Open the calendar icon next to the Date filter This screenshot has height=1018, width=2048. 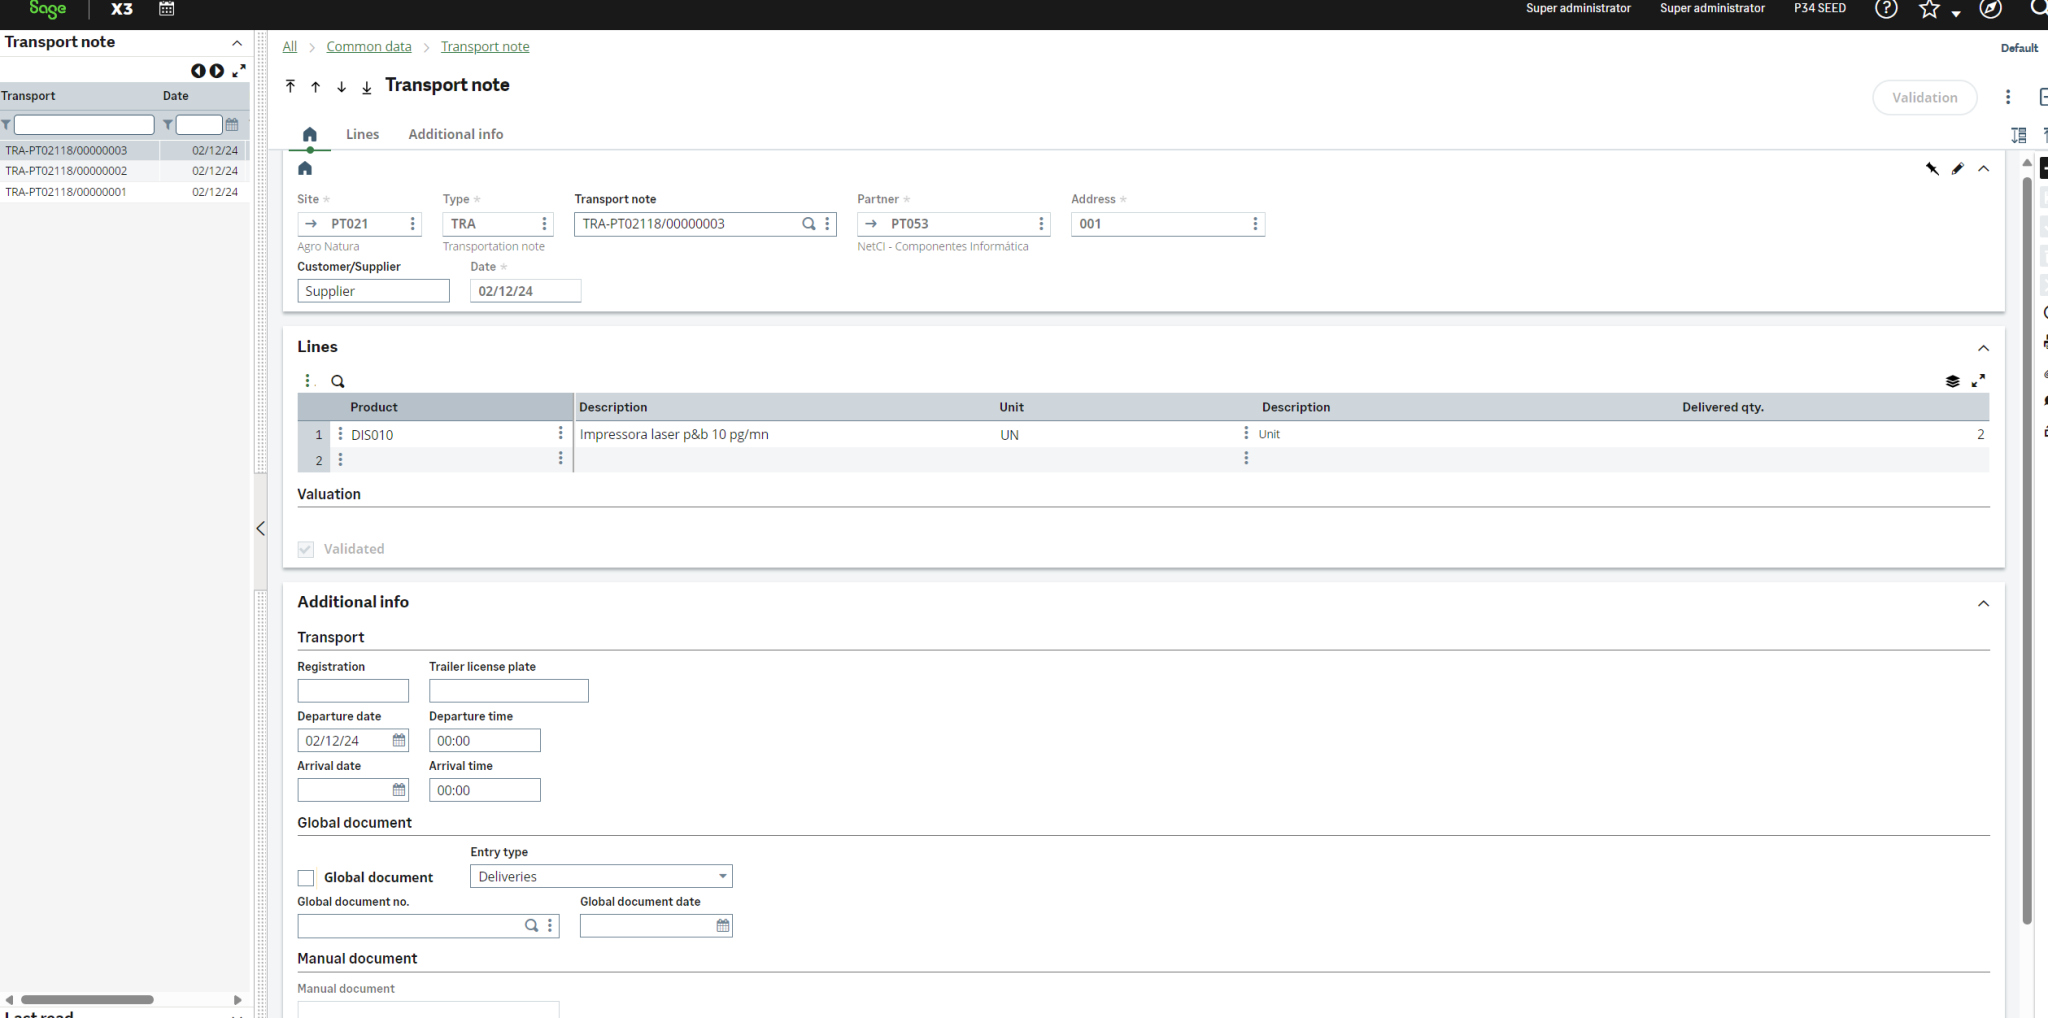pos(232,124)
